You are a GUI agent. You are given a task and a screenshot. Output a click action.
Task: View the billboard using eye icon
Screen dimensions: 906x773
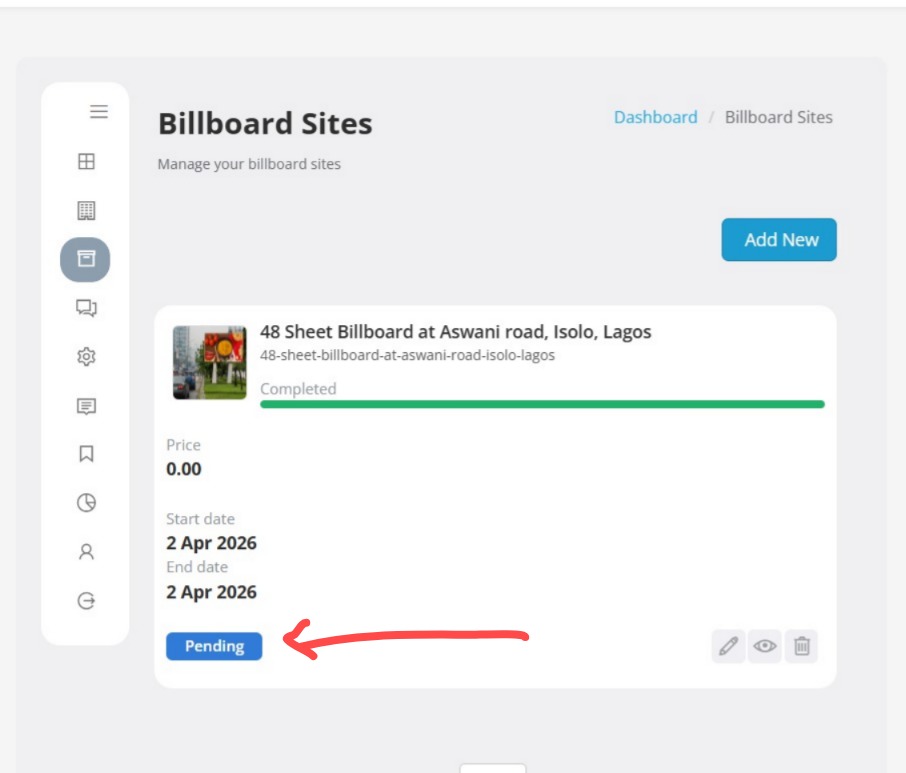765,647
